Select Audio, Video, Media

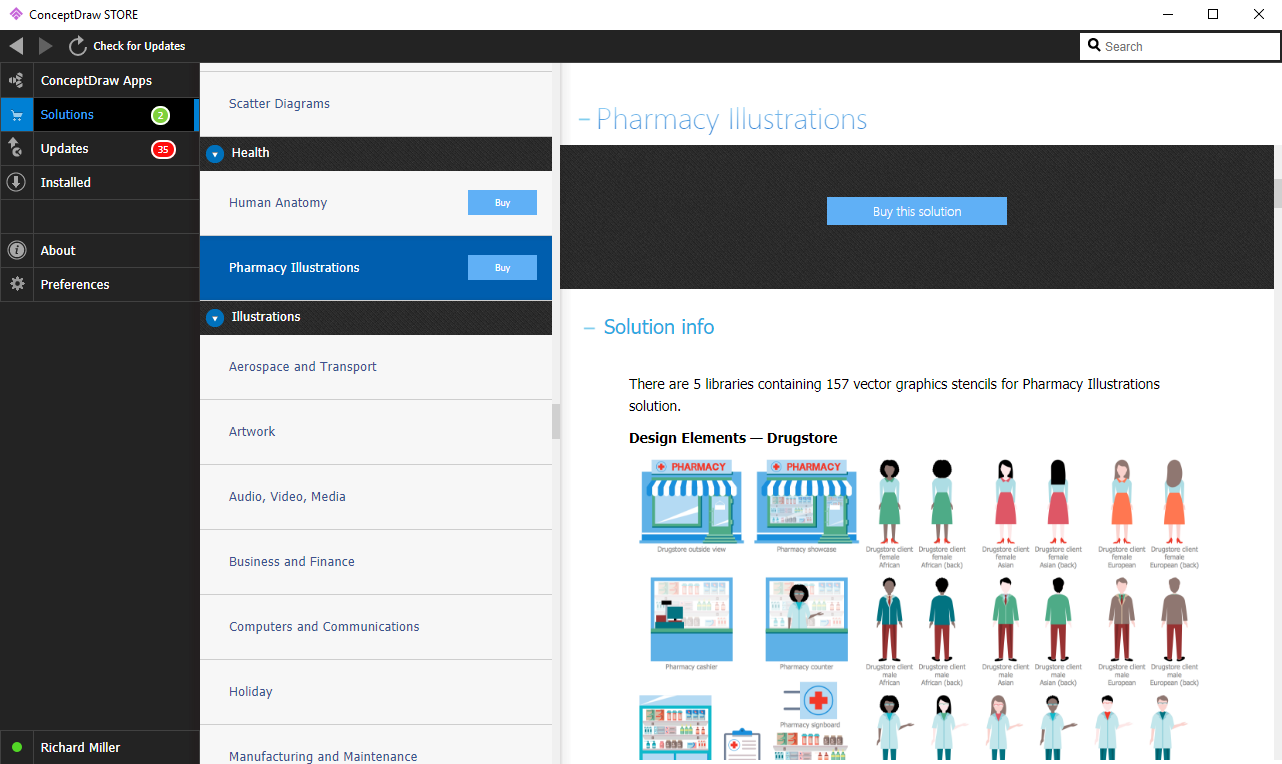(376, 497)
